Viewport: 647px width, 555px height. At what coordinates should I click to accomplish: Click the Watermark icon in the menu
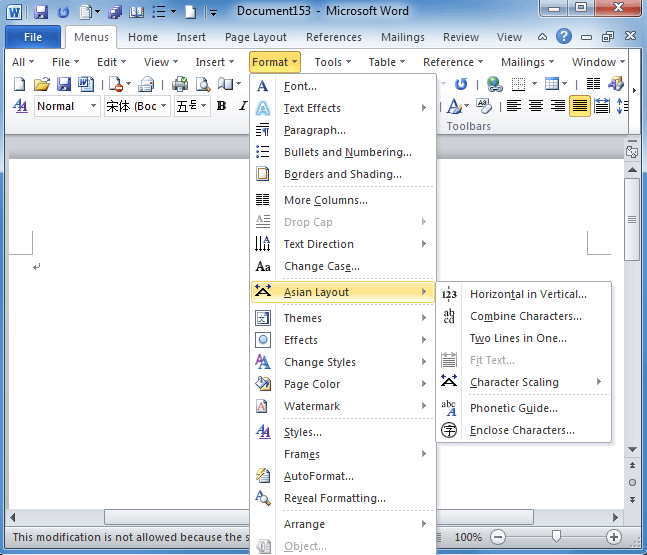263,406
